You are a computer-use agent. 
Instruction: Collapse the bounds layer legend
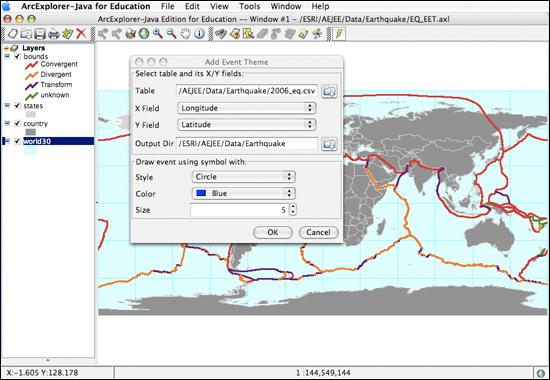click(x=7, y=56)
